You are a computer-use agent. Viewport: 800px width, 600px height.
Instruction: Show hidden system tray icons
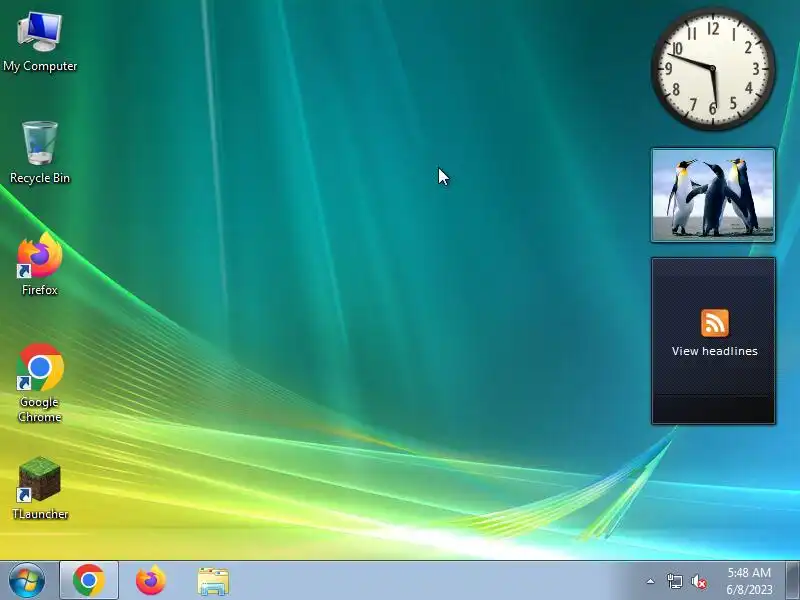(x=651, y=581)
